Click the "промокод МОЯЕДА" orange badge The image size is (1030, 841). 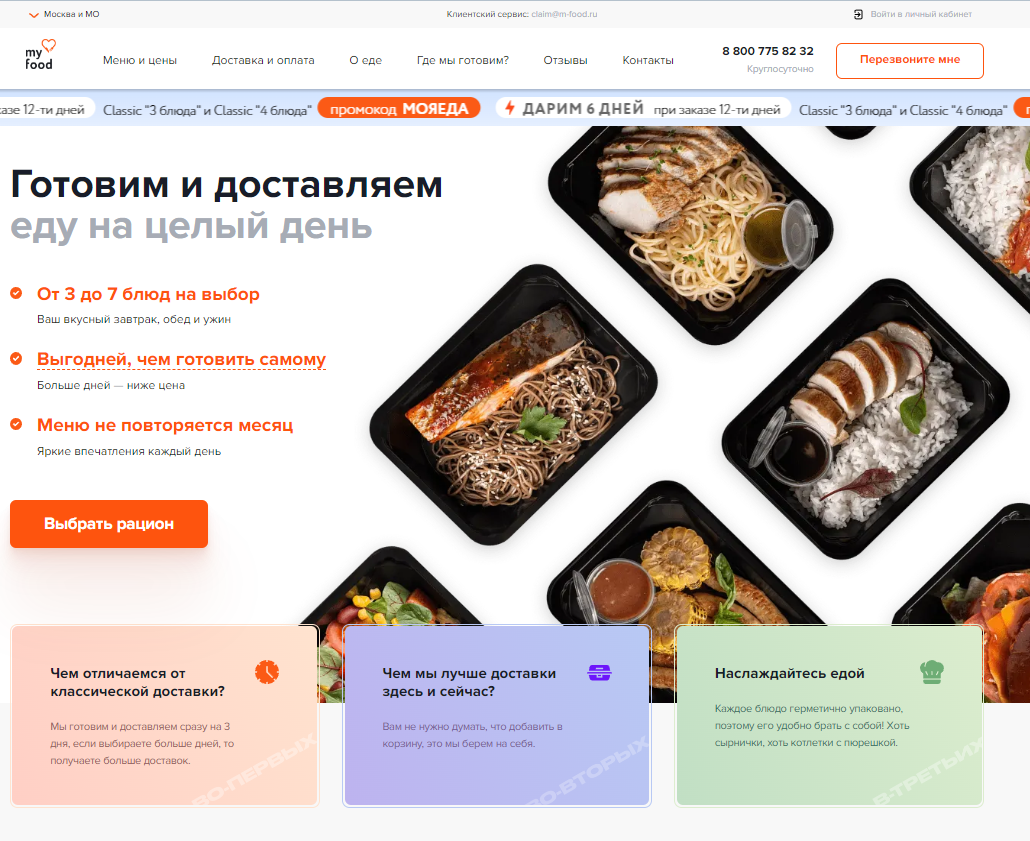pos(399,108)
